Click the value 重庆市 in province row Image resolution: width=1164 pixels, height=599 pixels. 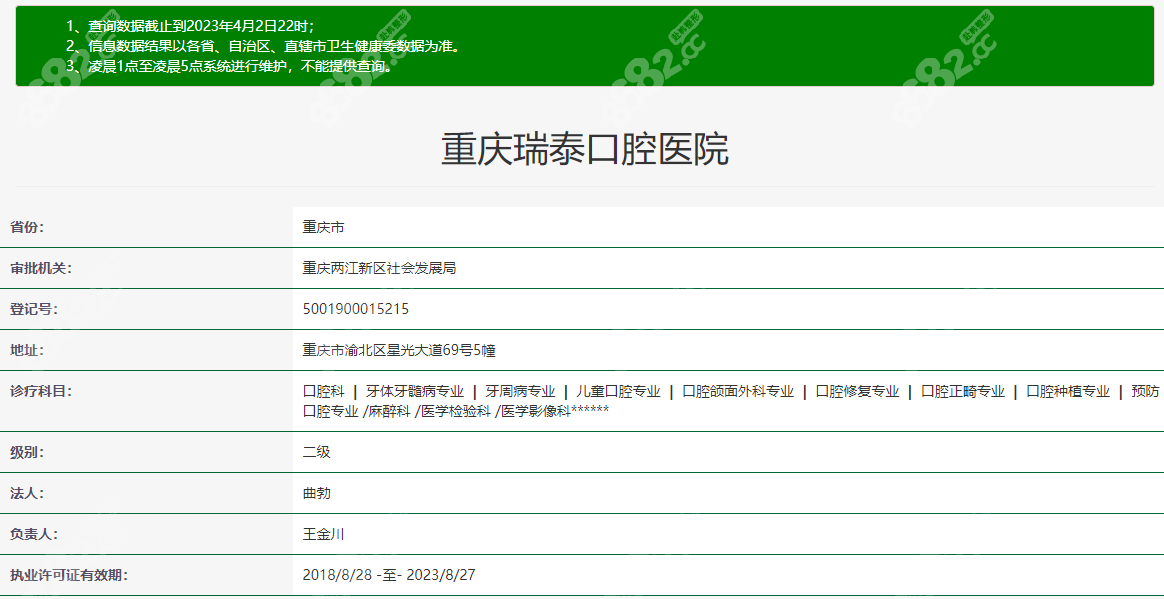[x=324, y=227]
